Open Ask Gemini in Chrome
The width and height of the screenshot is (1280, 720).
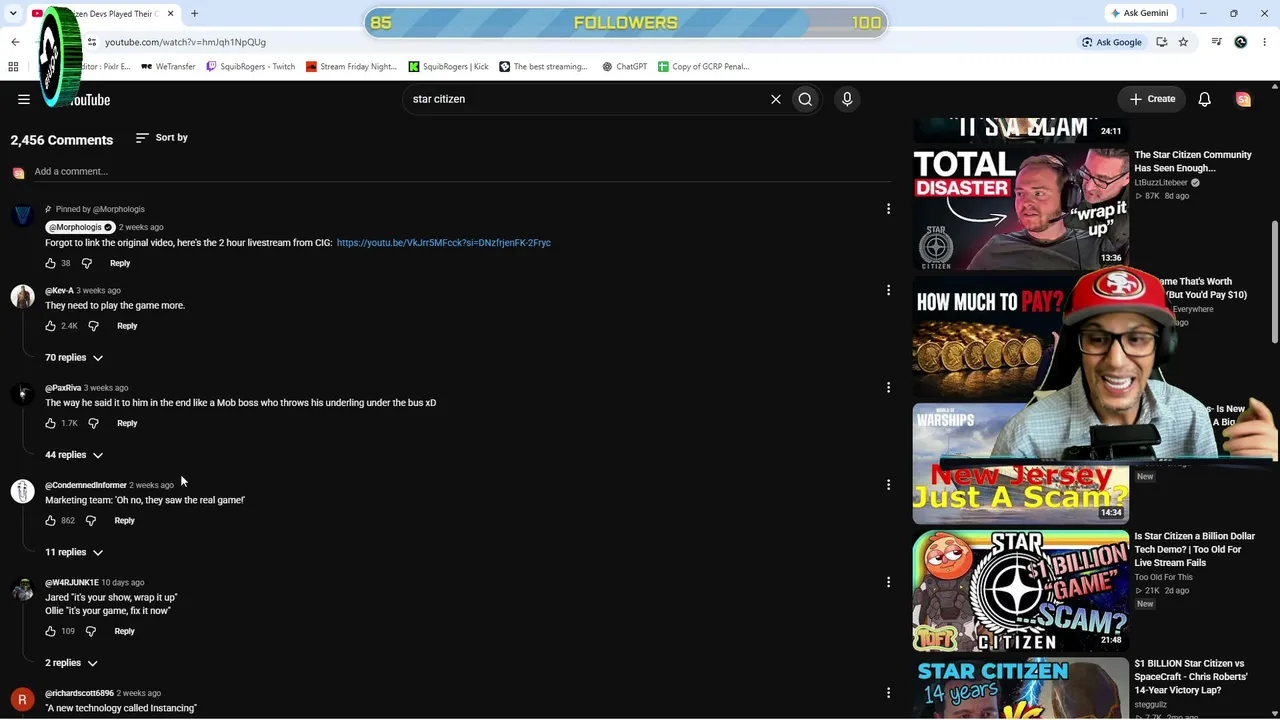tap(1139, 13)
